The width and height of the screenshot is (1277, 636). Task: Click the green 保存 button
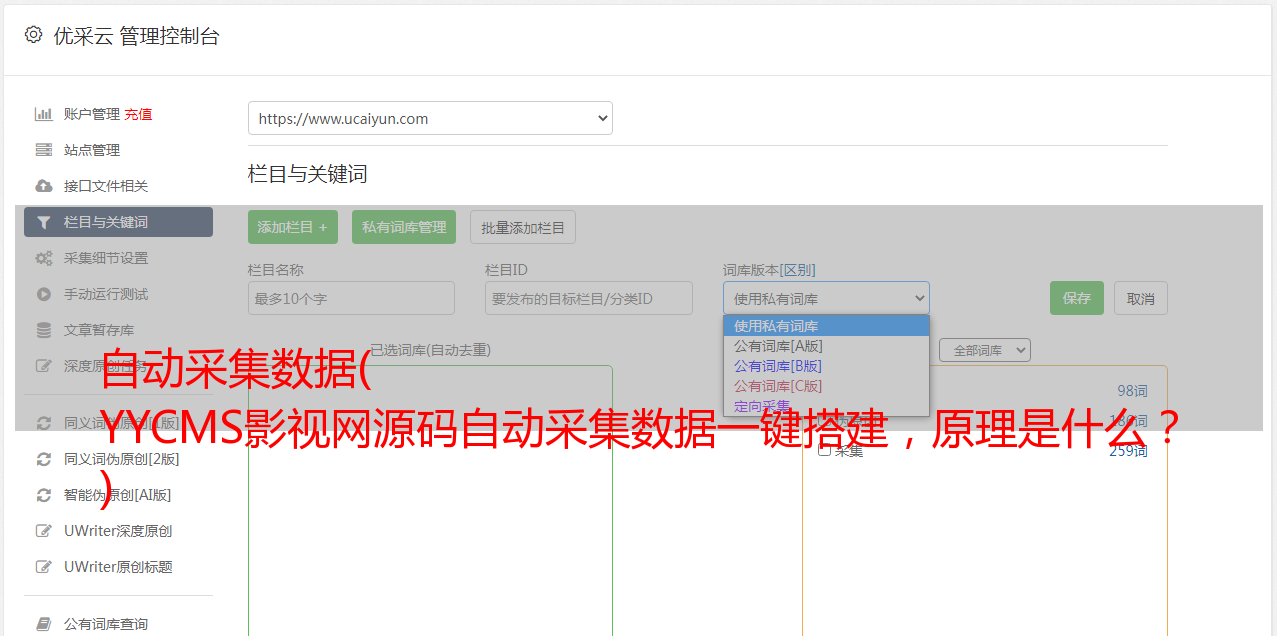pos(1077,298)
